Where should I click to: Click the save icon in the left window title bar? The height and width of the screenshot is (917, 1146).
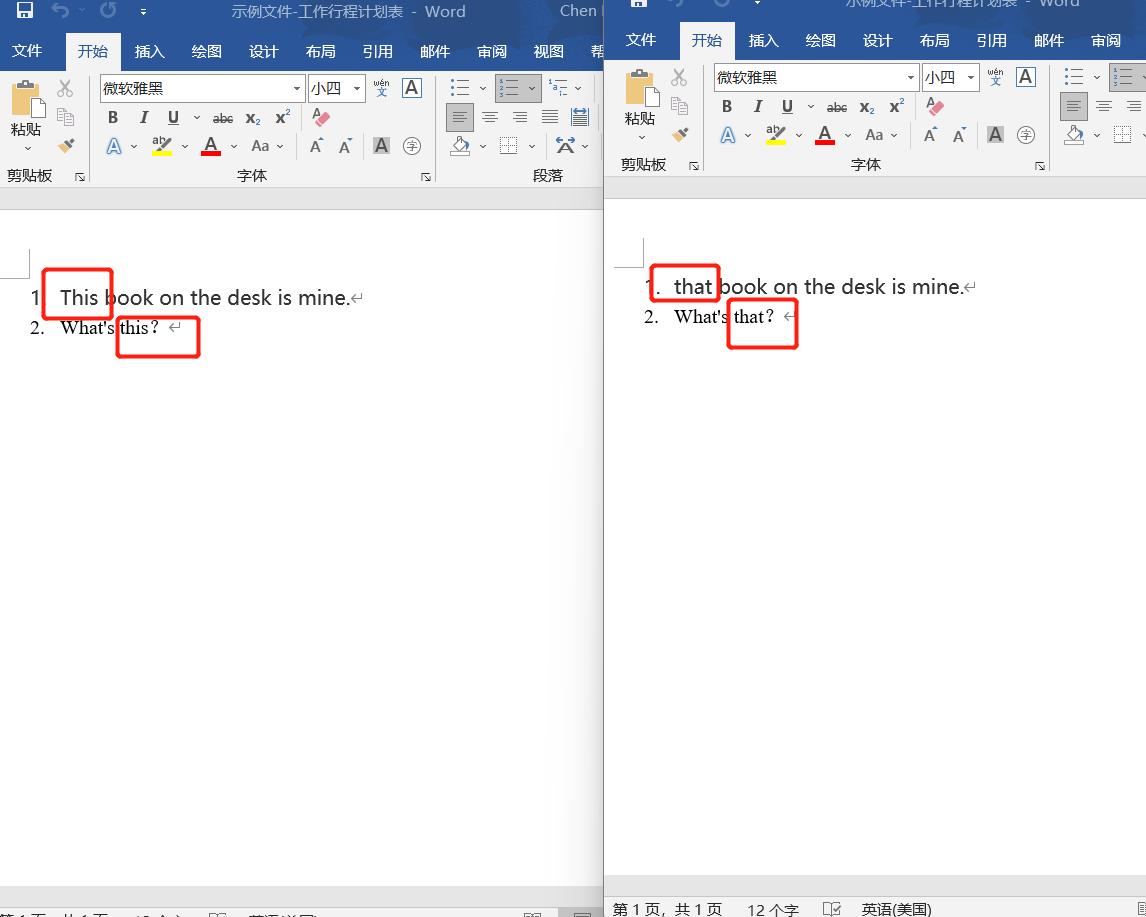pos(25,12)
